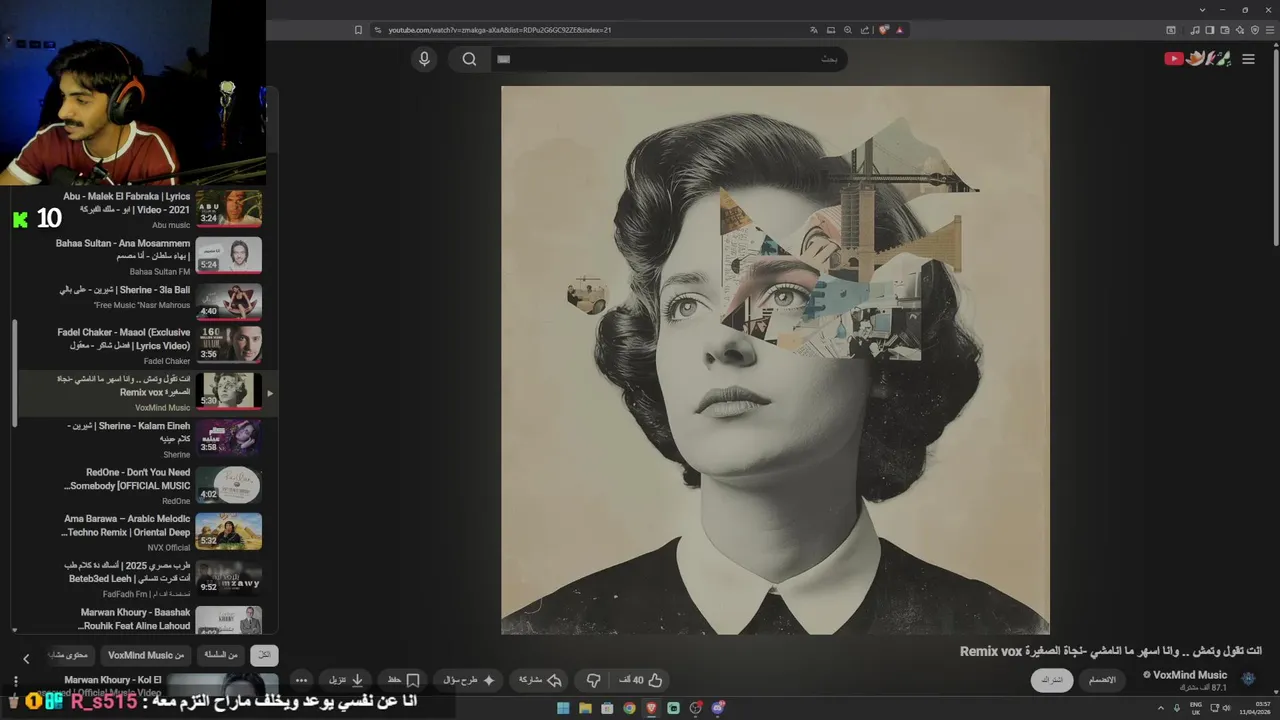Screen dimensions: 1280x720
Task: Click the 'Bahaa Sultan FM' channel name
Action: 159,272
